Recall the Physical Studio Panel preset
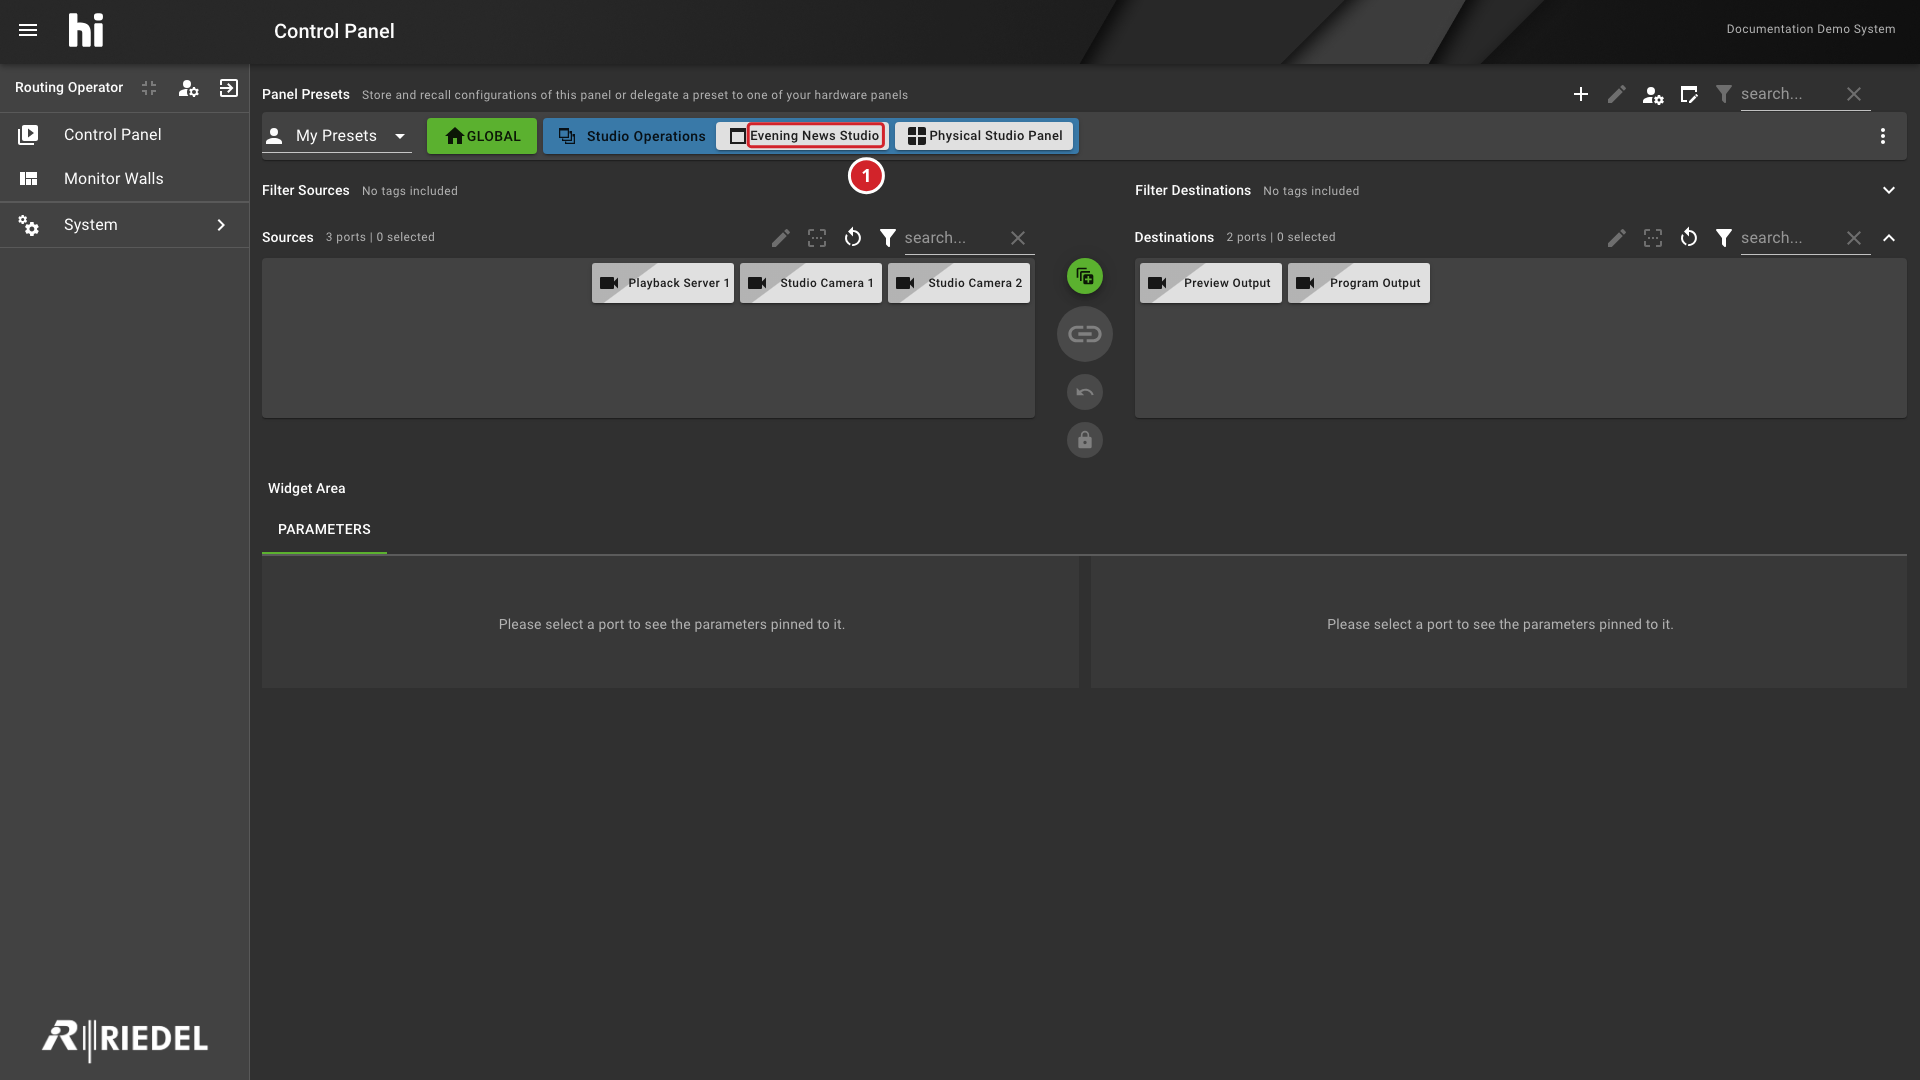This screenshot has height=1080, width=1920. (985, 136)
